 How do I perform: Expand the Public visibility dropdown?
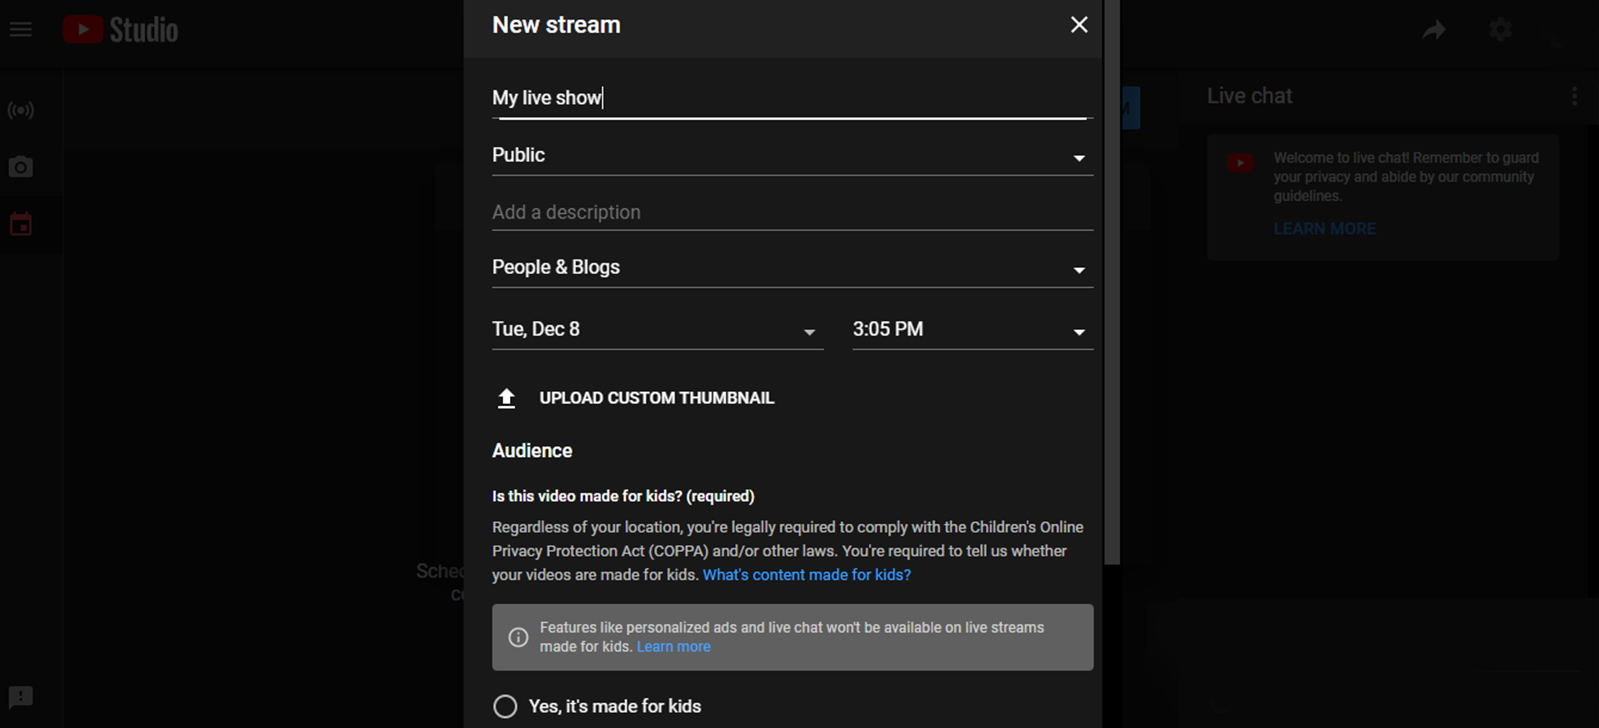click(x=791, y=156)
